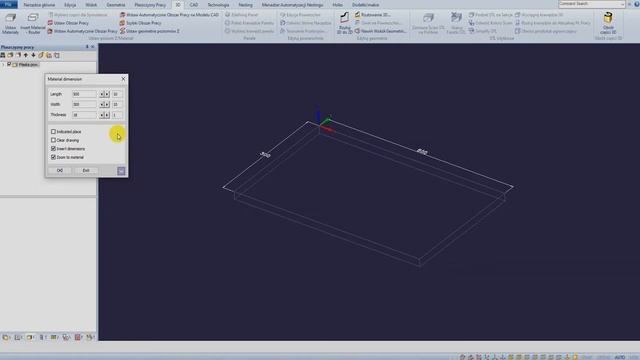
Task: Click last icon in bottom-left panel tab bar
Action: (x=90, y=337)
